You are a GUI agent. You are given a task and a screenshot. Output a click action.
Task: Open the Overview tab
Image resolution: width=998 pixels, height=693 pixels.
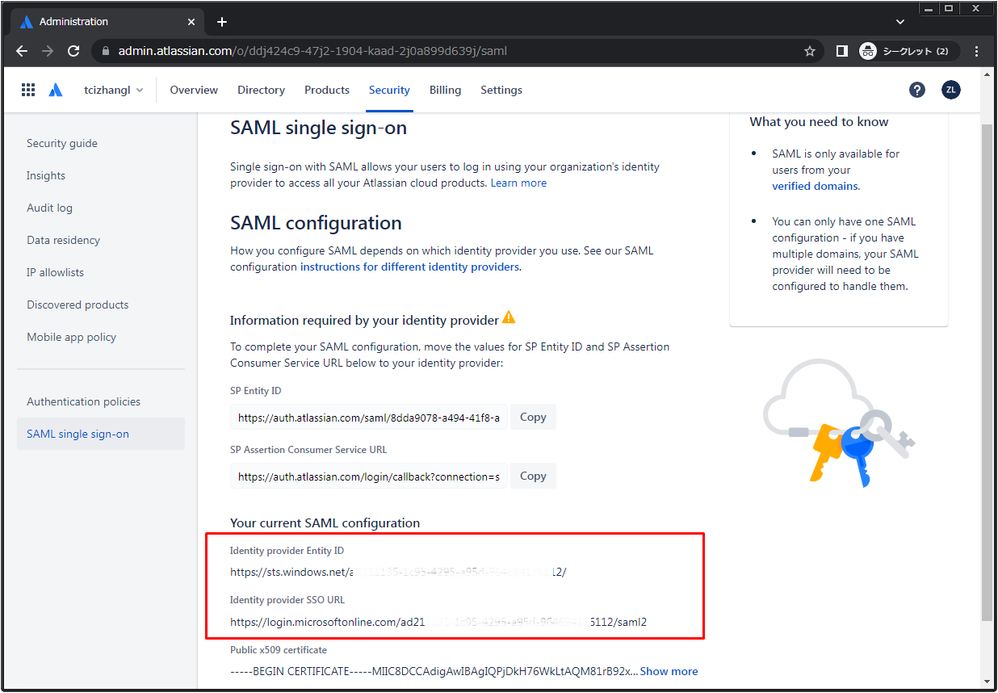[194, 90]
